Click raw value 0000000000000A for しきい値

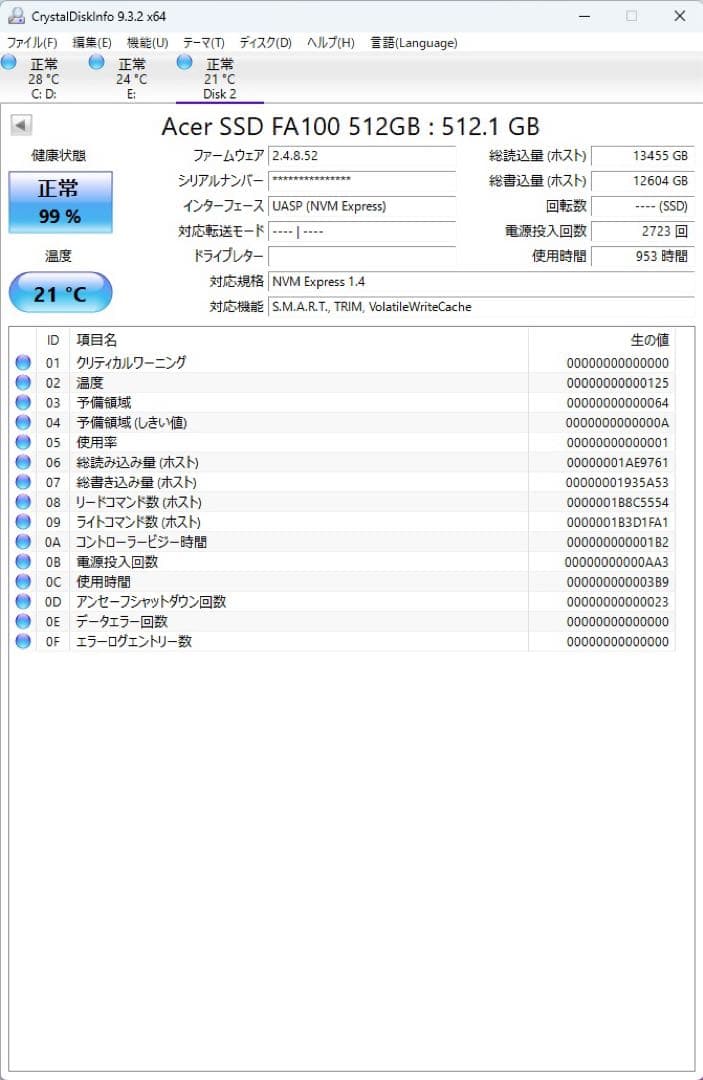pyautogui.click(x=618, y=423)
